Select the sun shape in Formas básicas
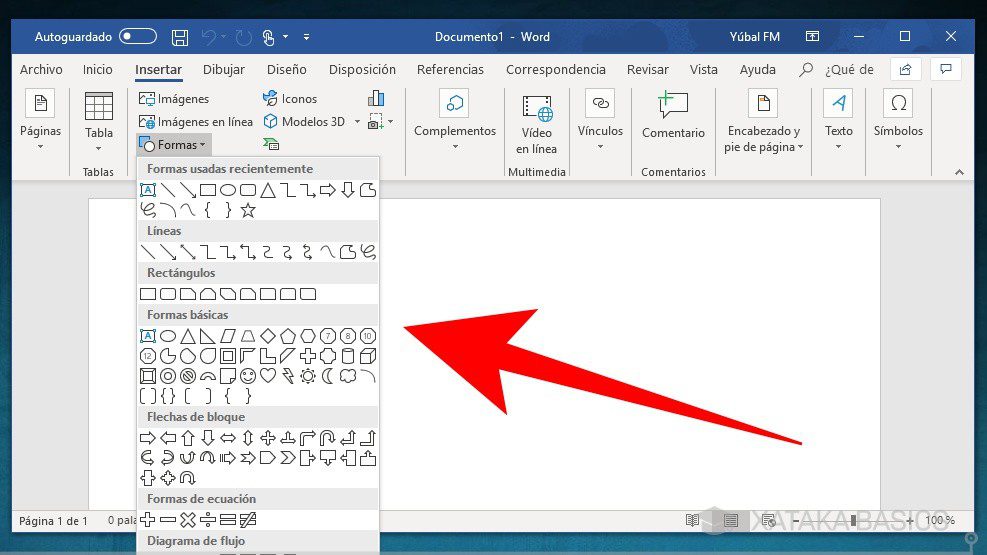The image size is (987, 555). (308, 376)
